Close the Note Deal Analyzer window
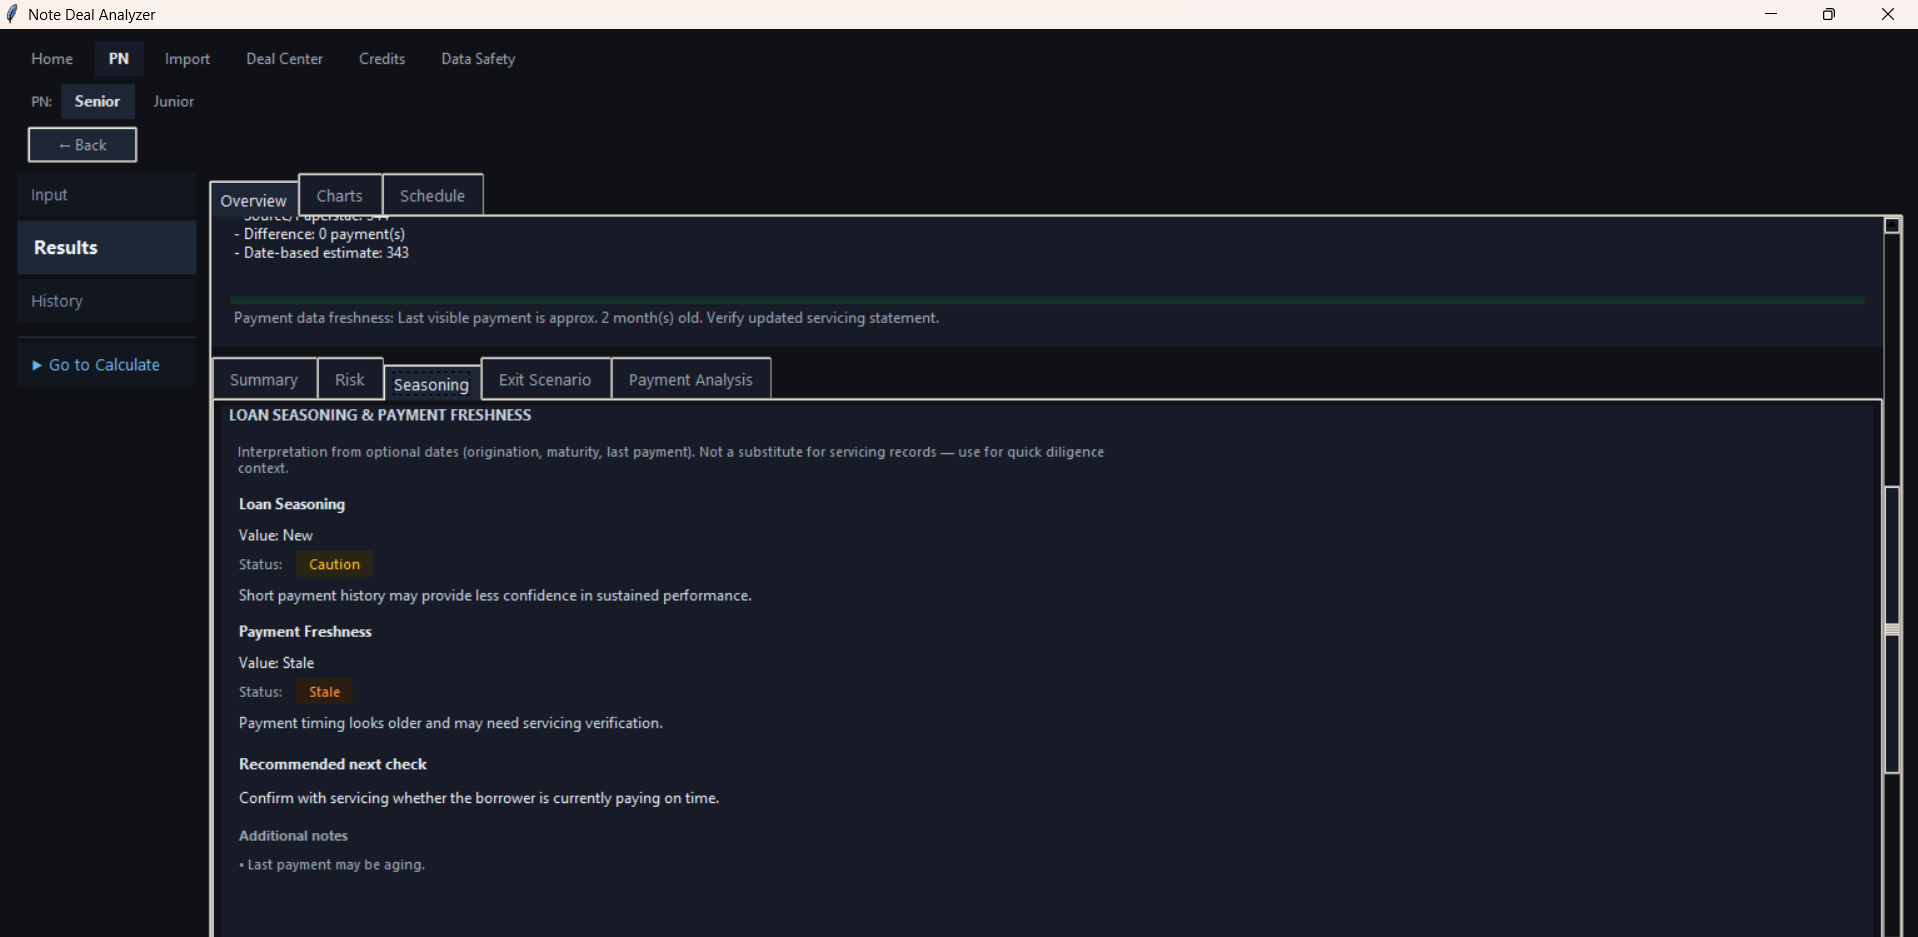1918x937 pixels. (x=1888, y=14)
